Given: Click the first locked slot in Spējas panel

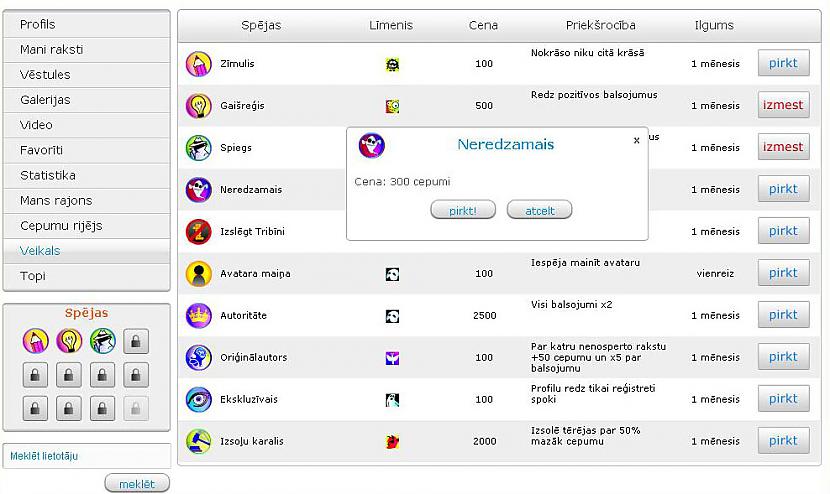Looking at the screenshot, I should [136, 341].
